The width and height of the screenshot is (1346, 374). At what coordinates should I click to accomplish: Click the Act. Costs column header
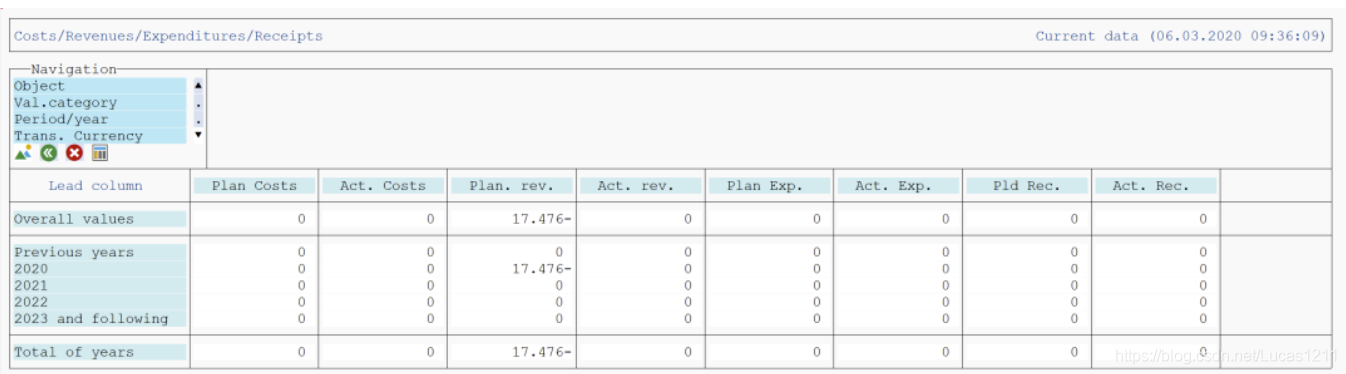tap(383, 186)
